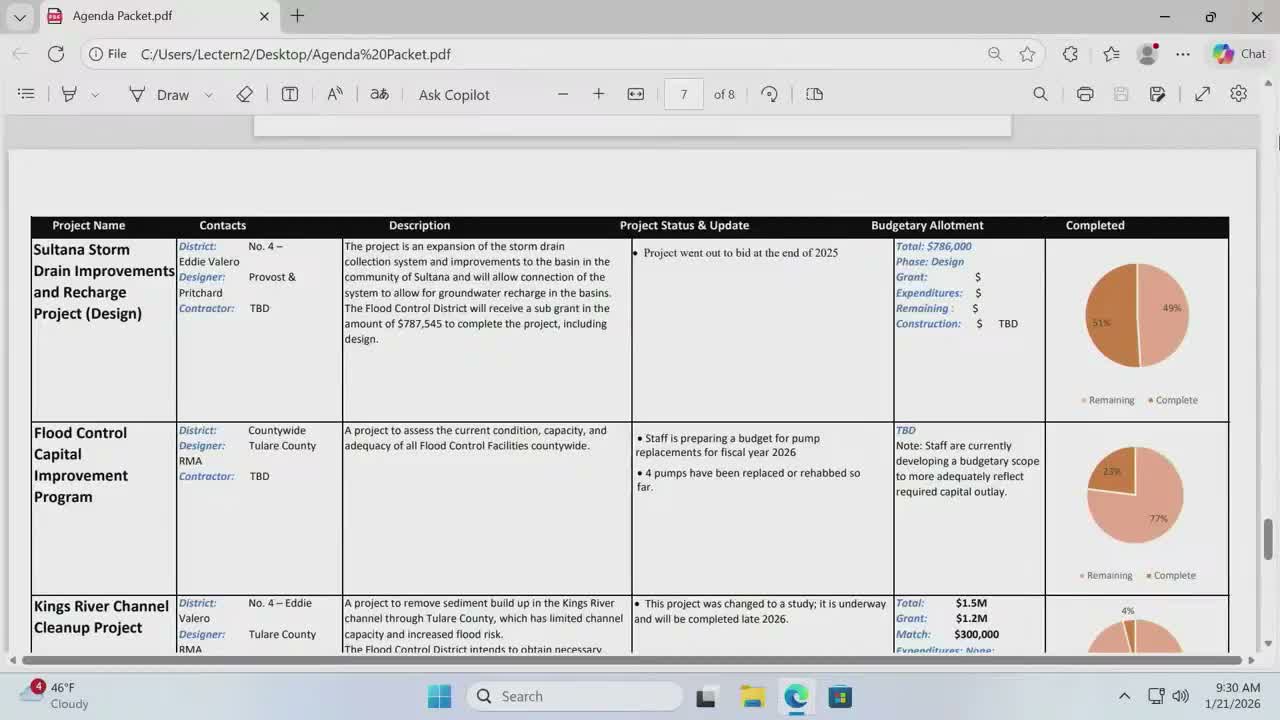
Task: Select the PDF Highlight tool
Action: (69, 94)
